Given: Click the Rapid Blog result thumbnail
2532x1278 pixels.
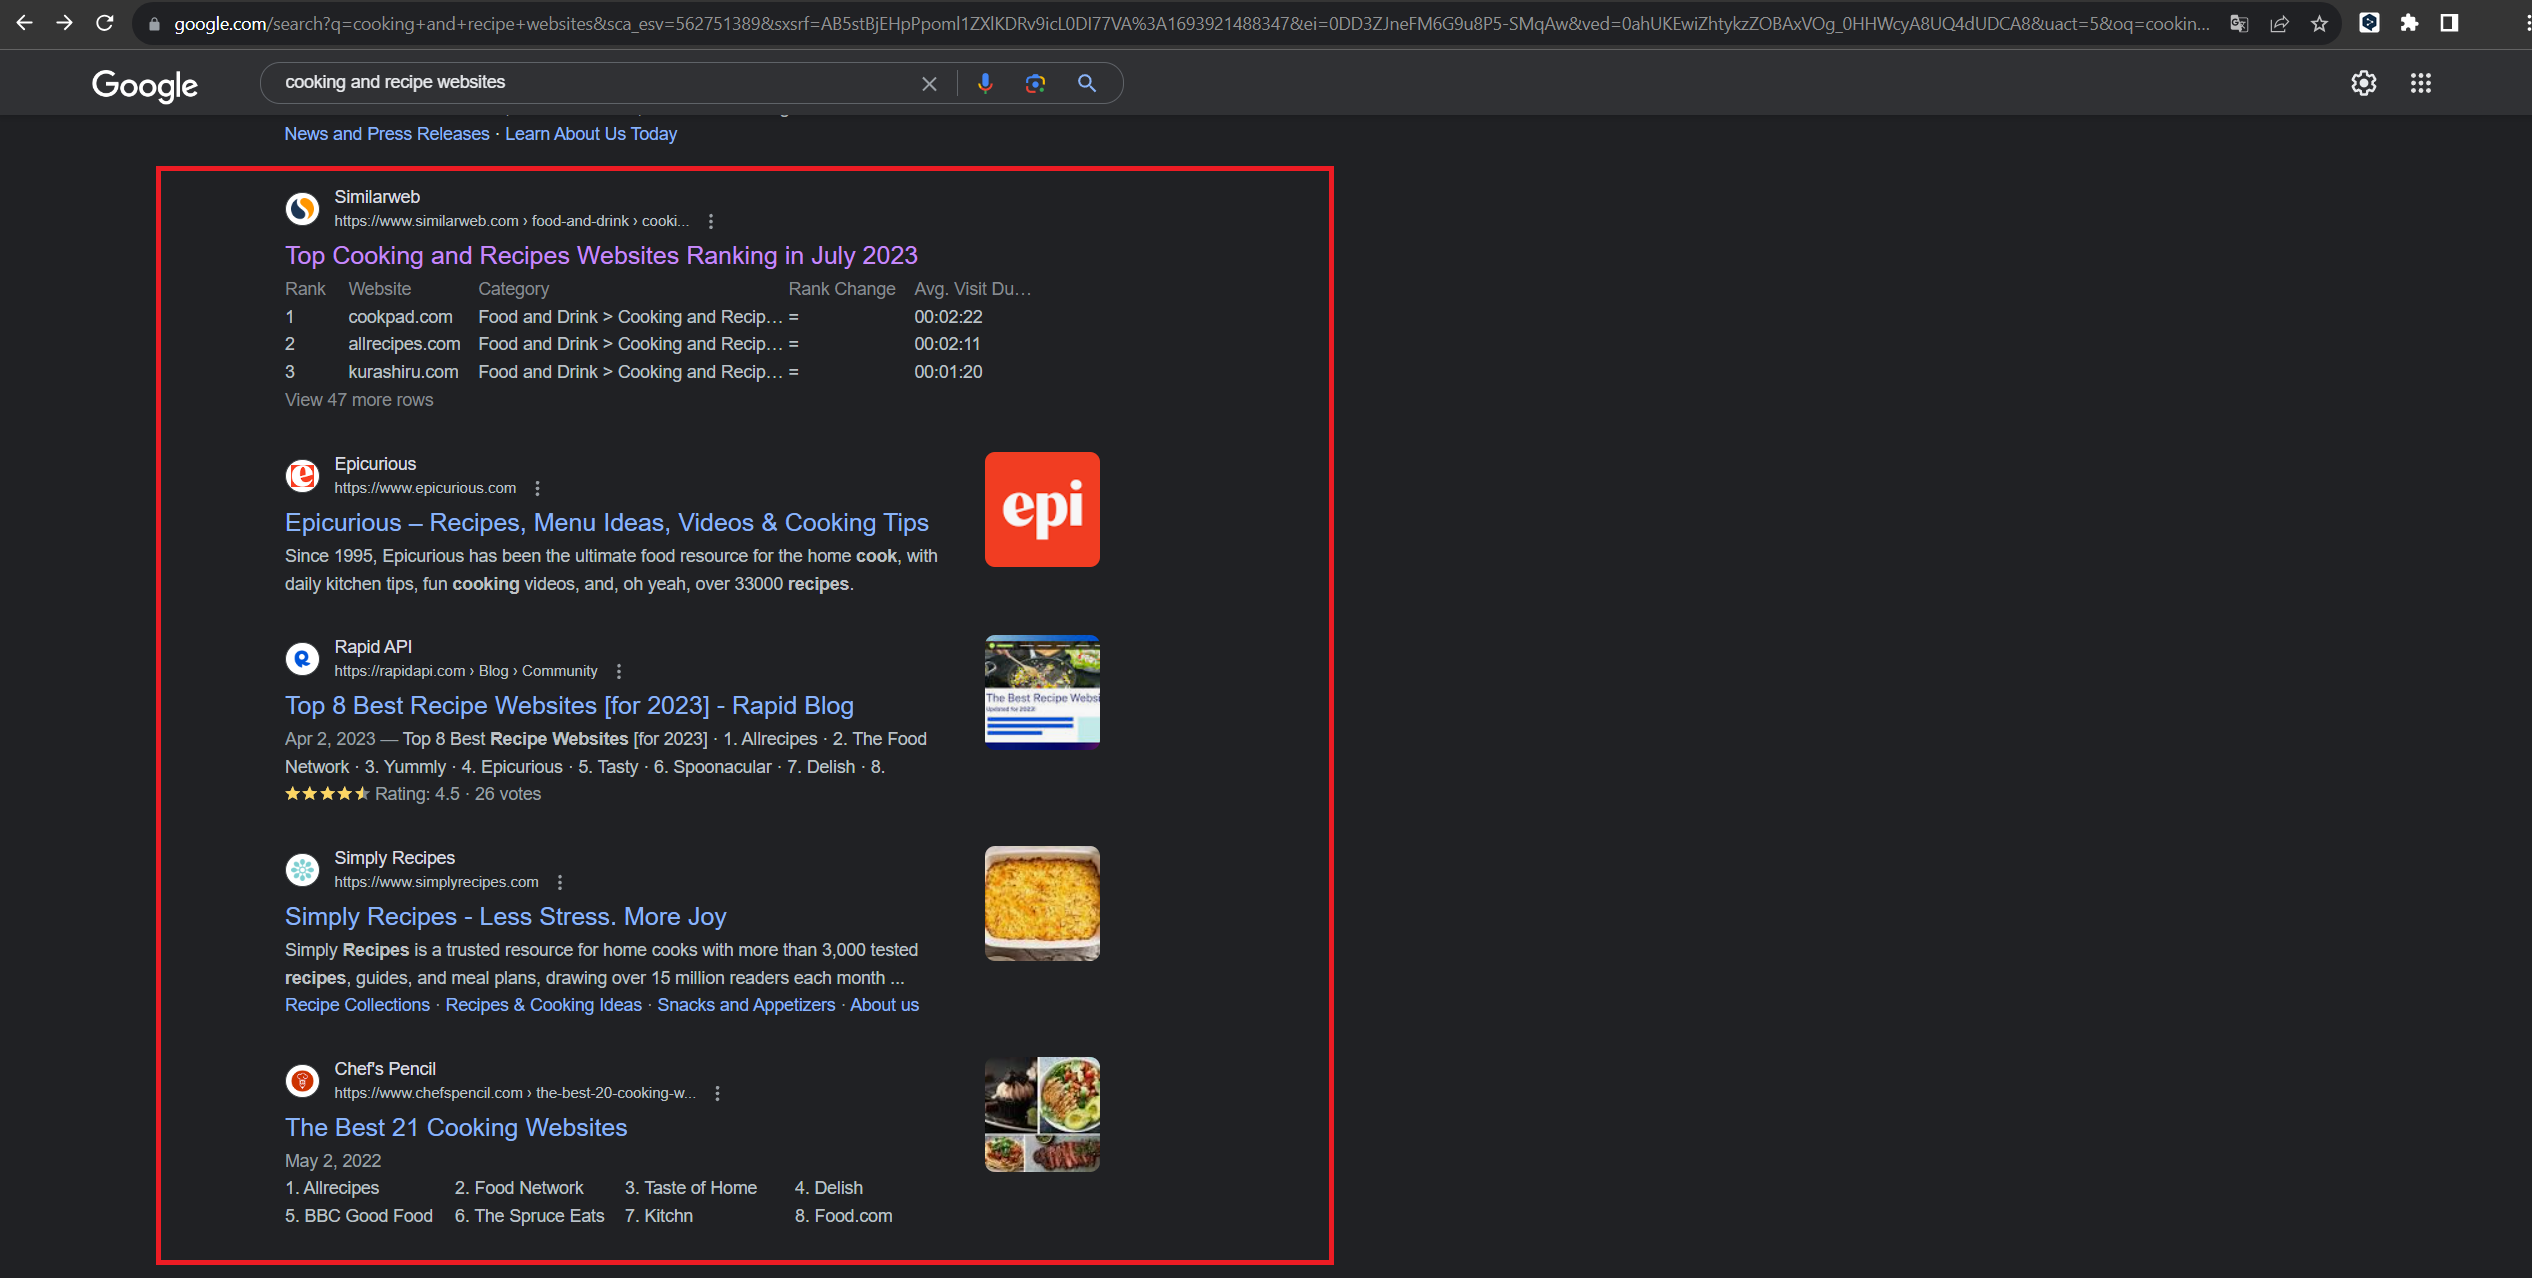Looking at the screenshot, I should [x=1042, y=692].
